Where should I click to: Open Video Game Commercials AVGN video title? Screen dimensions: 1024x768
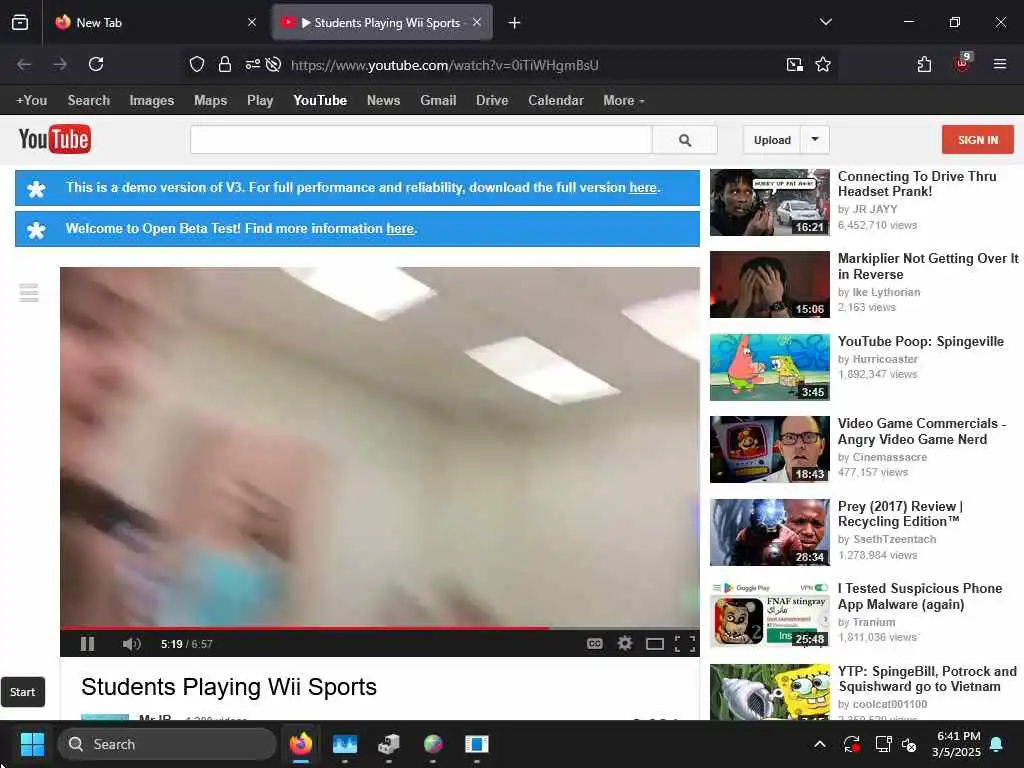pos(921,431)
